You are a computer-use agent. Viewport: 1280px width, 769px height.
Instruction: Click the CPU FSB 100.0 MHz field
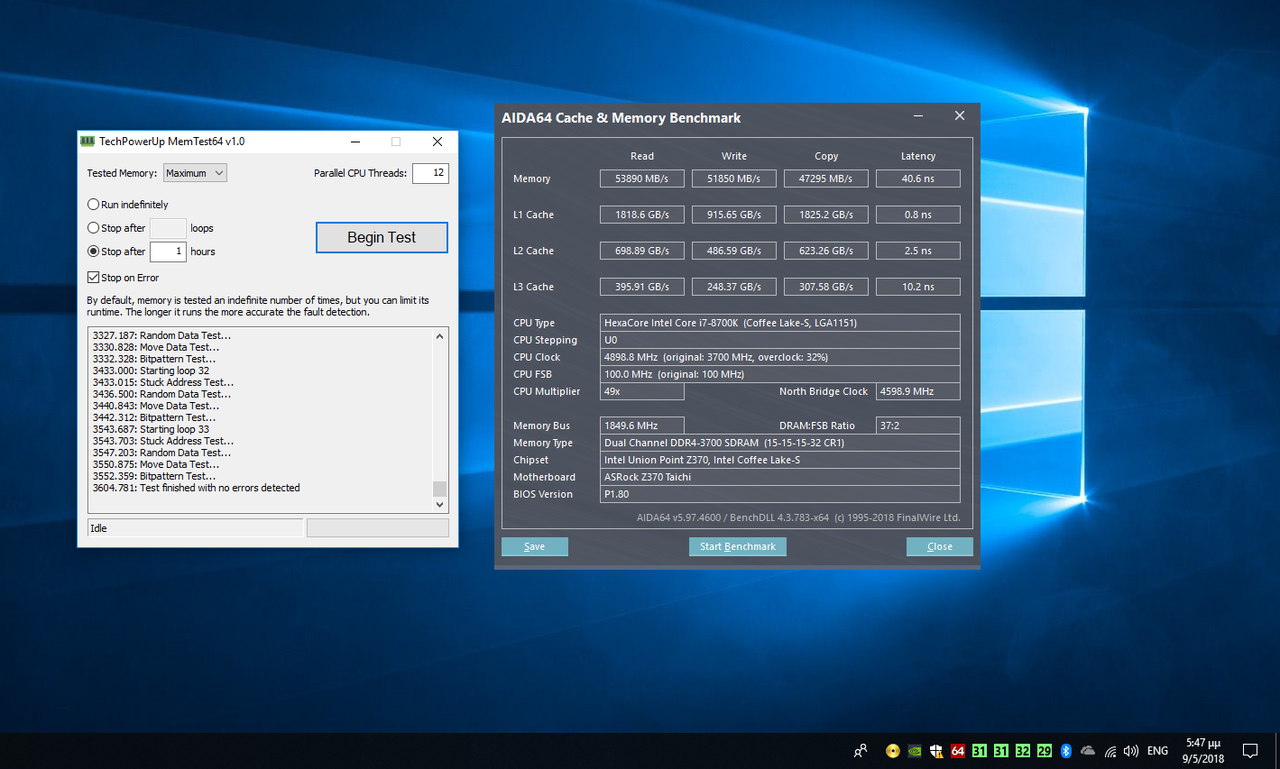pyautogui.click(x=780, y=374)
